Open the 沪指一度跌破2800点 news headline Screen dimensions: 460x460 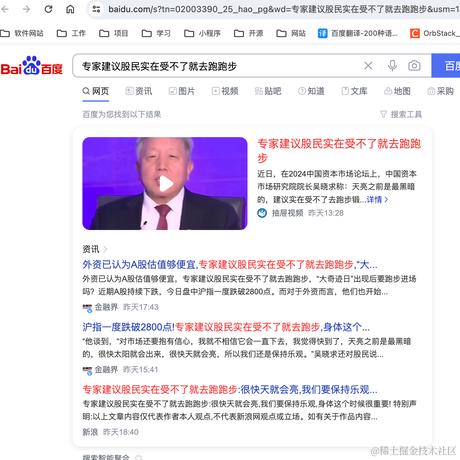pyautogui.click(x=226, y=327)
